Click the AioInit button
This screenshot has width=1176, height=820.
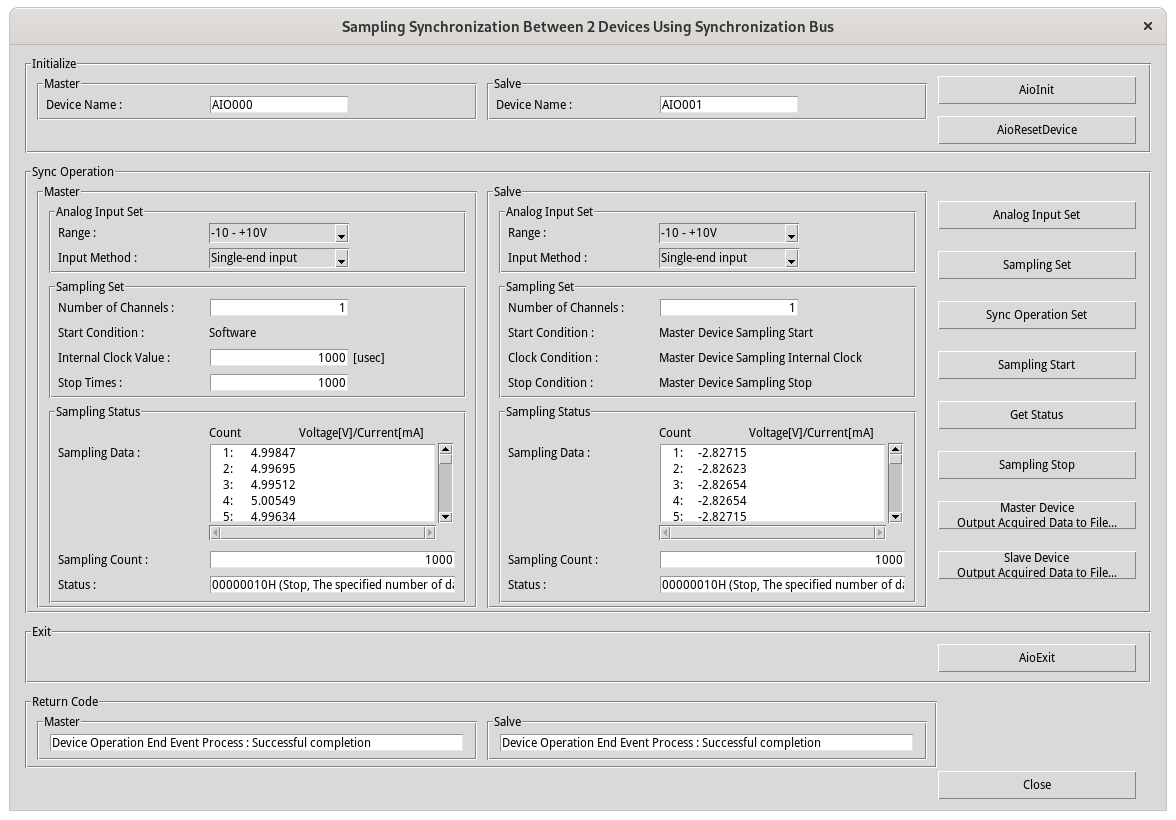[x=1036, y=90]
